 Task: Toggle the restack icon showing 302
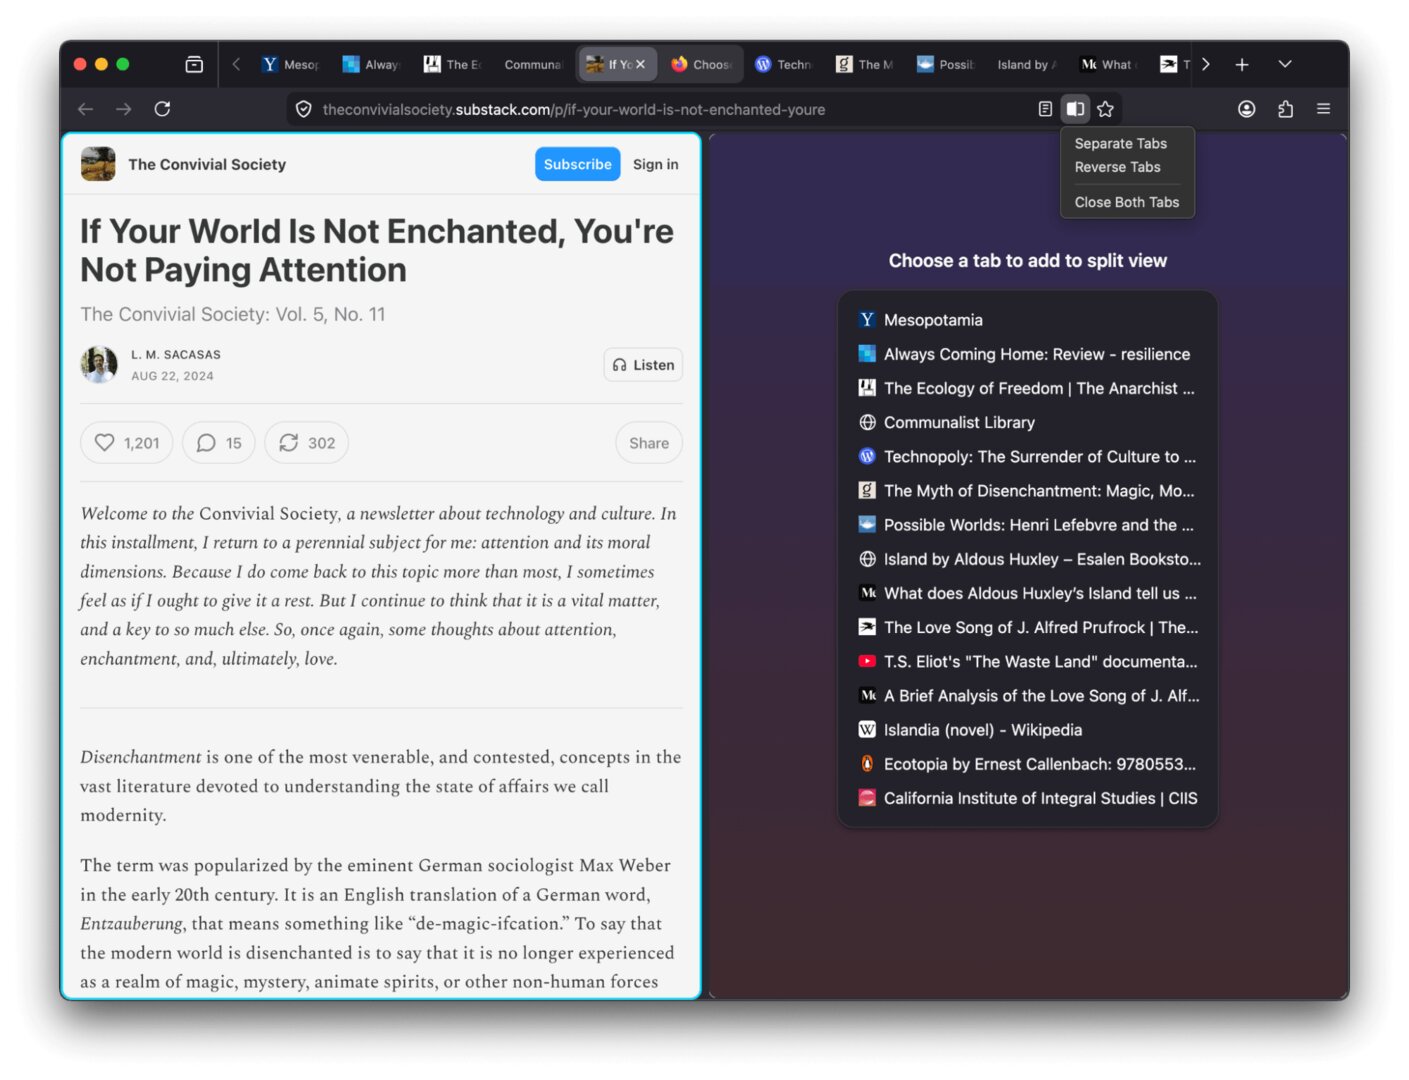tap(306, 443)
